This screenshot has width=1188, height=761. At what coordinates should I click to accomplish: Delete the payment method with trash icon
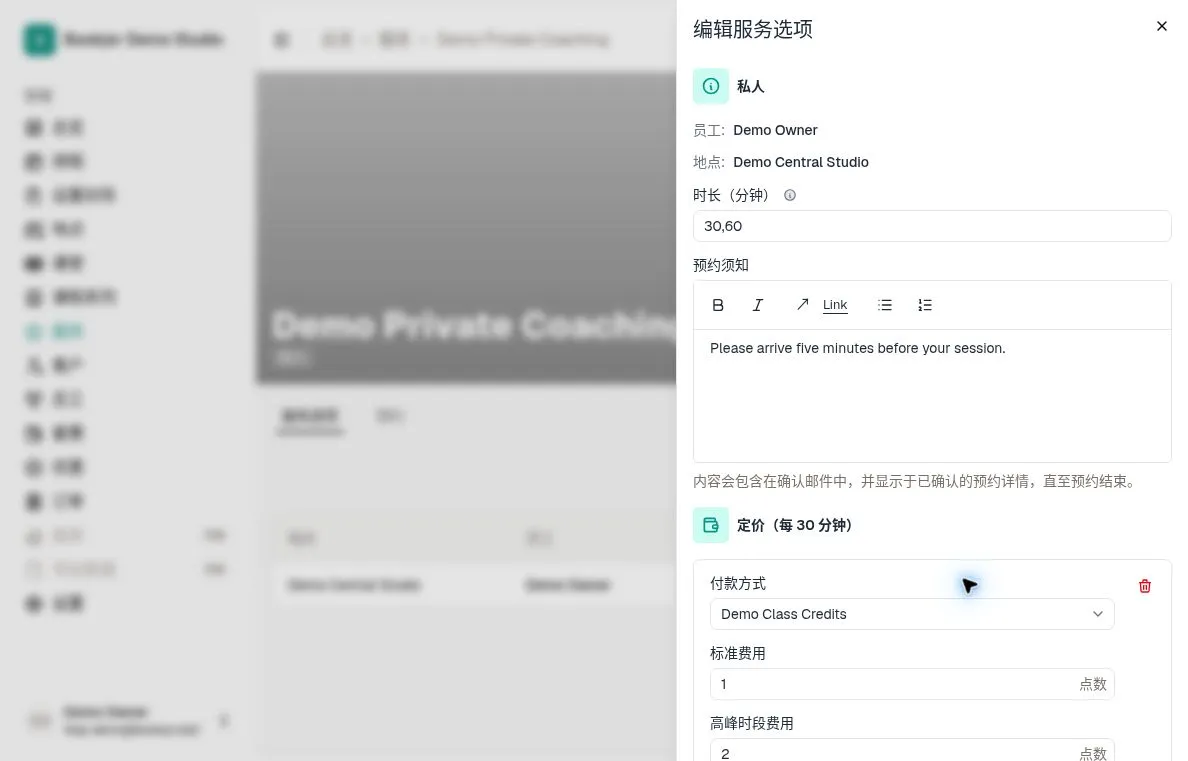click(1145, 586)
